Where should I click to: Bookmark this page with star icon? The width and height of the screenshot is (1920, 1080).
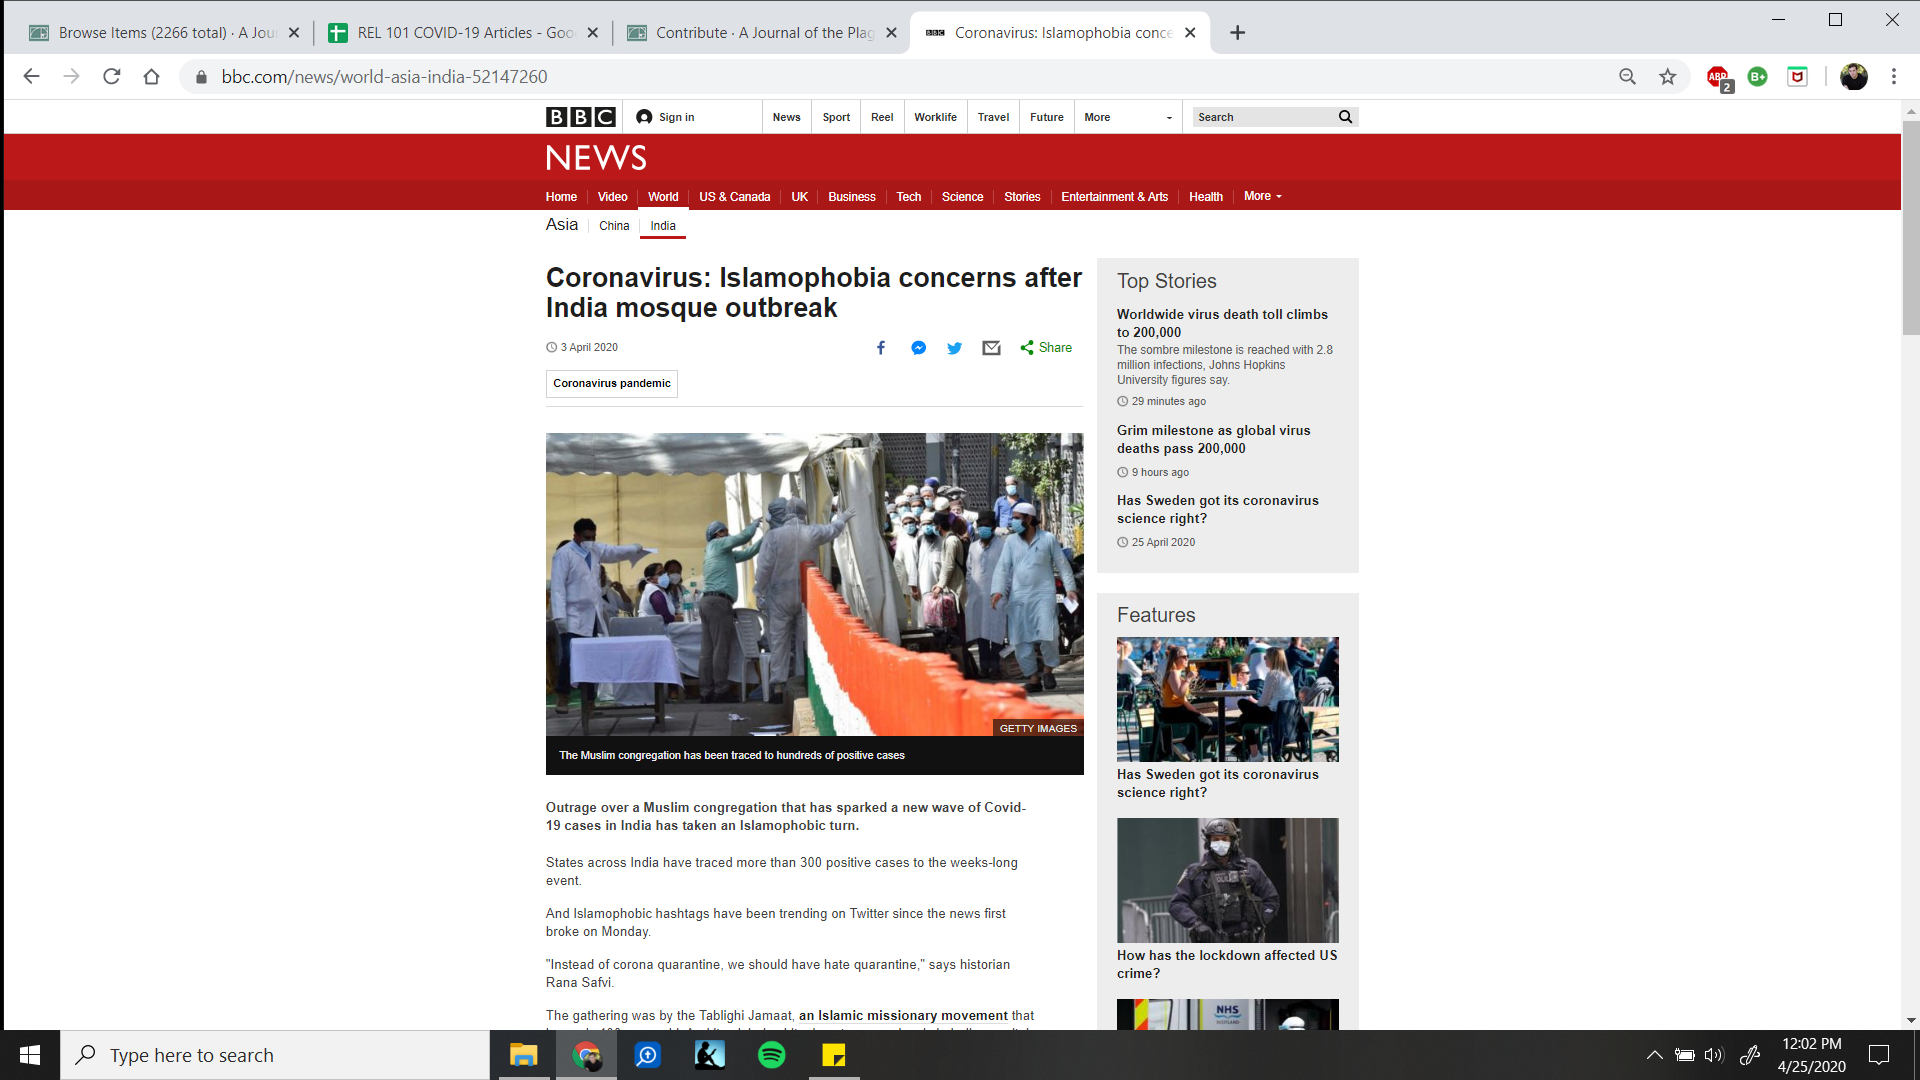coord(1667,77)
